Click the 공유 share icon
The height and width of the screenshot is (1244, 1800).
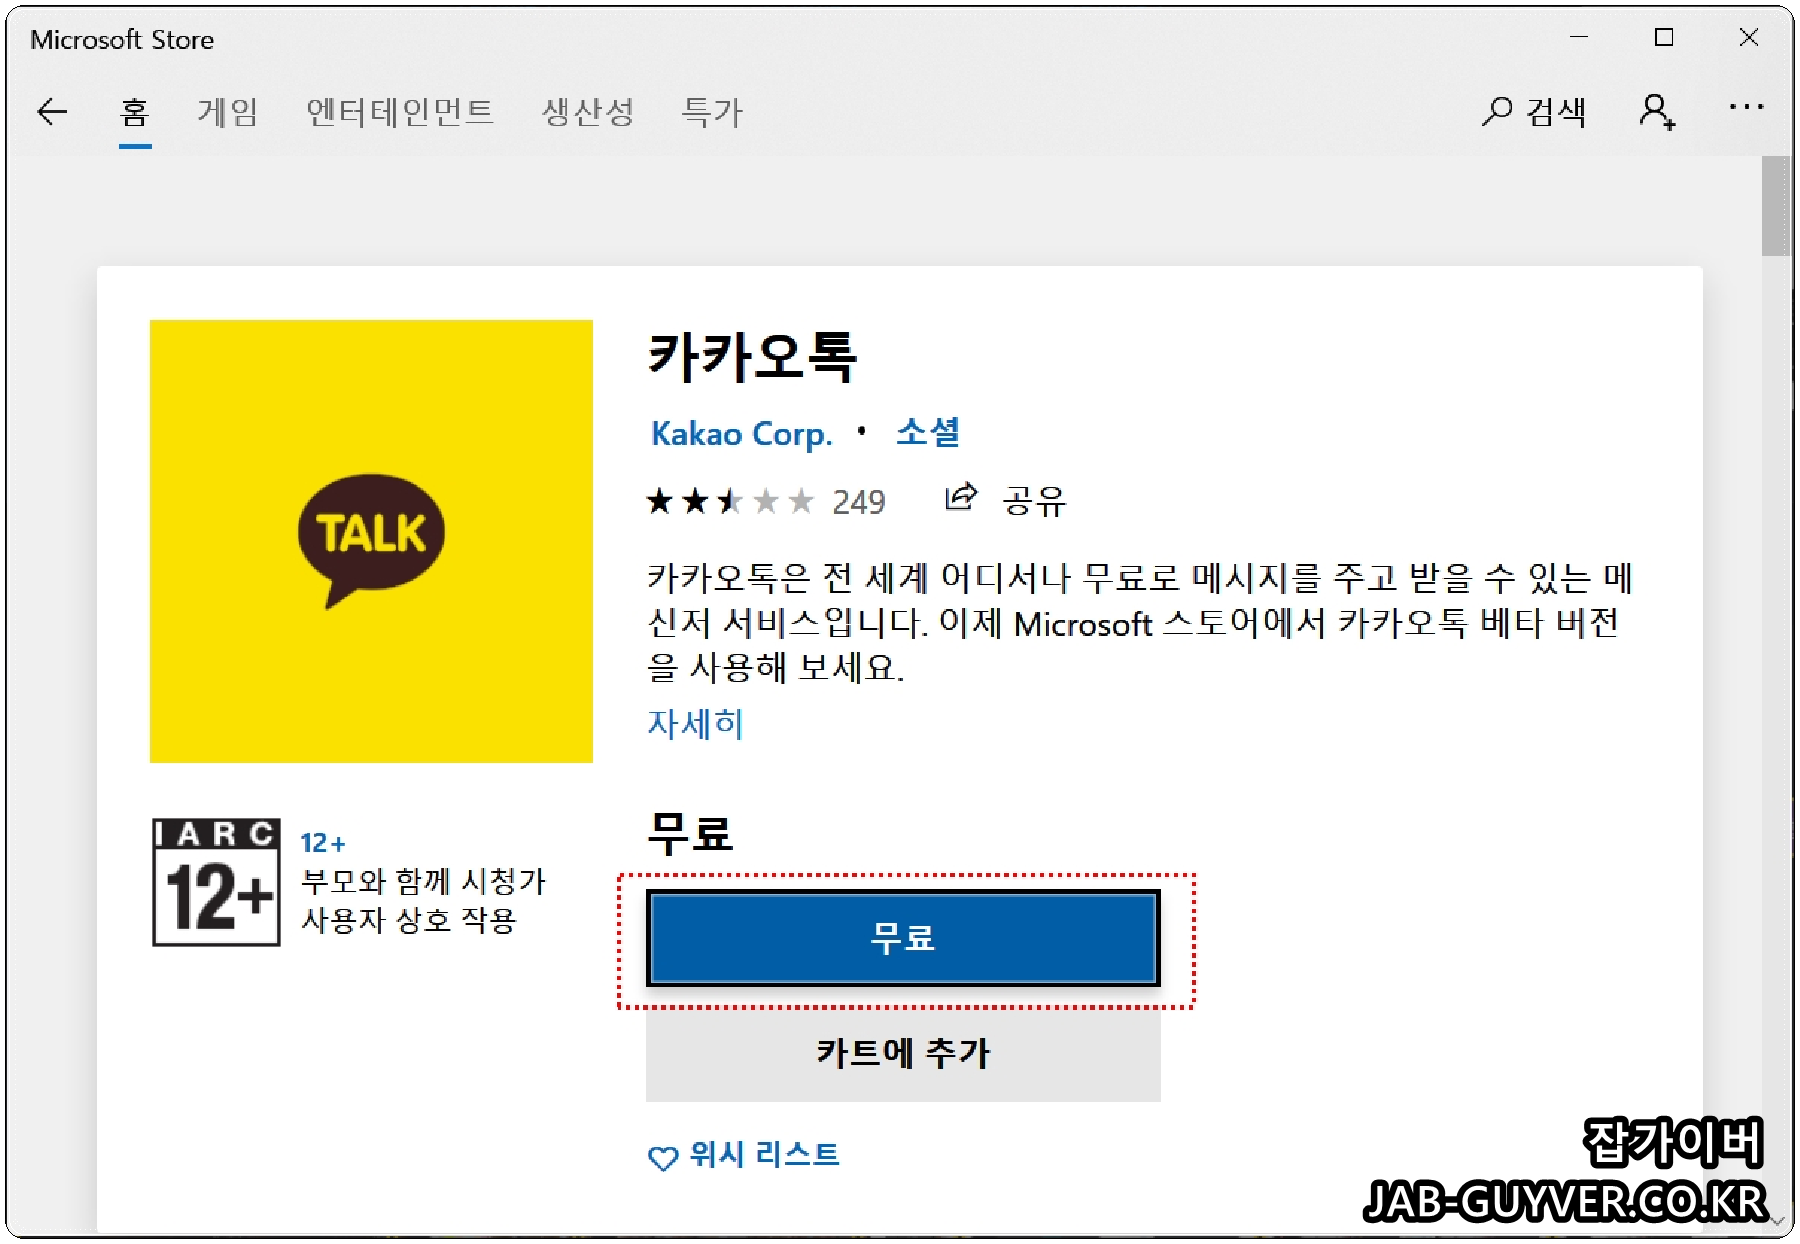click(x=961, y=496)
